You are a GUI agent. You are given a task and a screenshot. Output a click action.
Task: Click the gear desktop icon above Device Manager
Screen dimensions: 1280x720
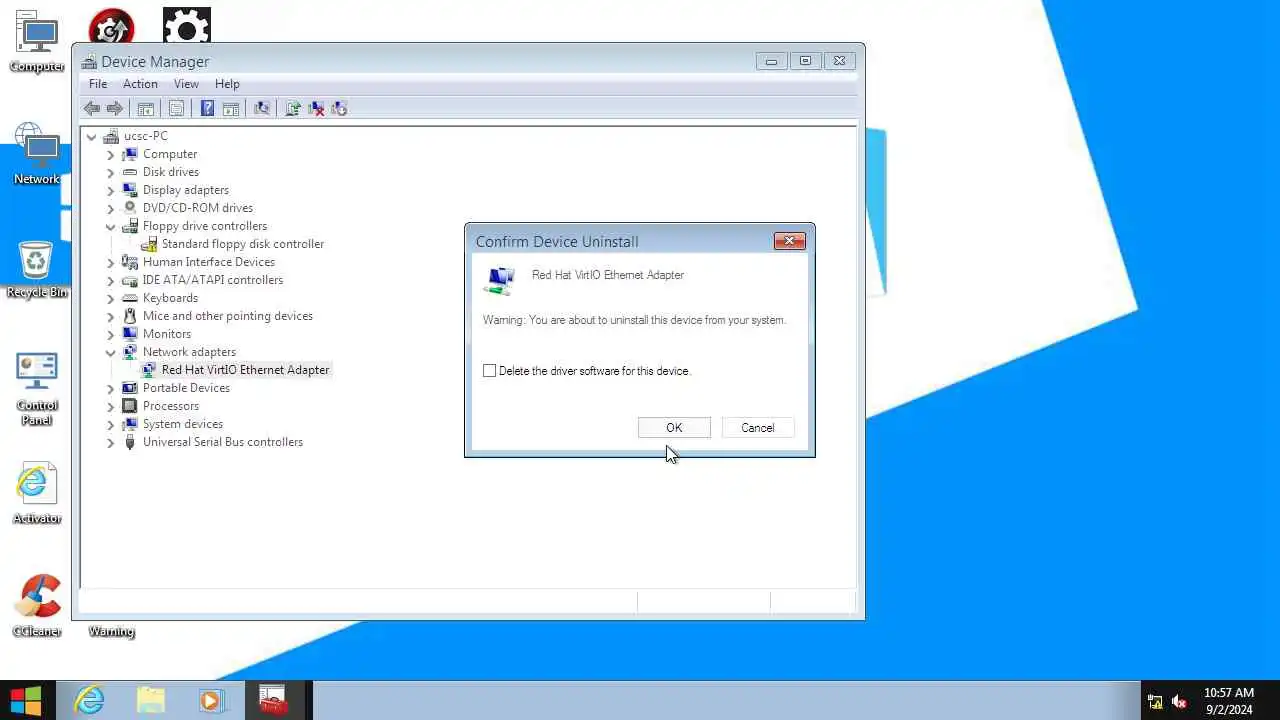point(187,26)
